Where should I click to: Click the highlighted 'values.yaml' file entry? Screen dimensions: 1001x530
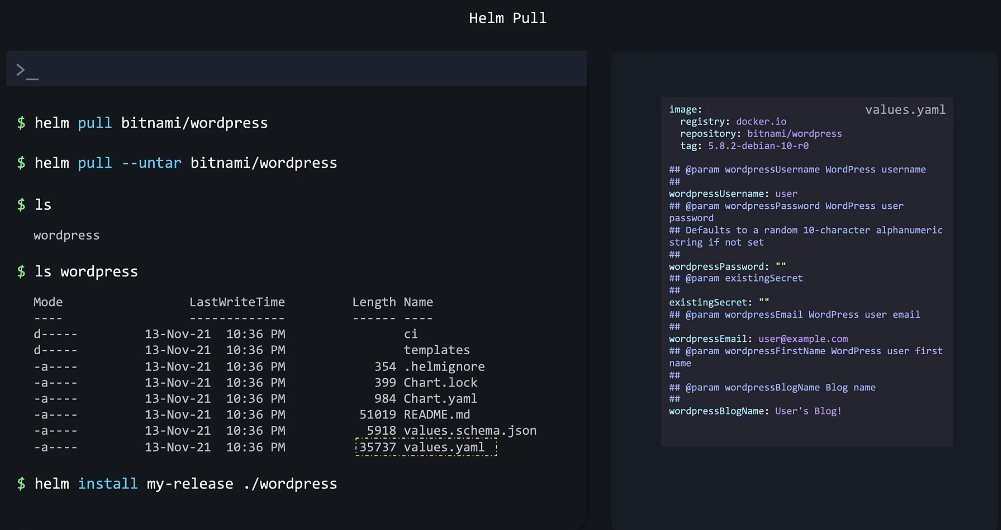(x=426, y=447)
